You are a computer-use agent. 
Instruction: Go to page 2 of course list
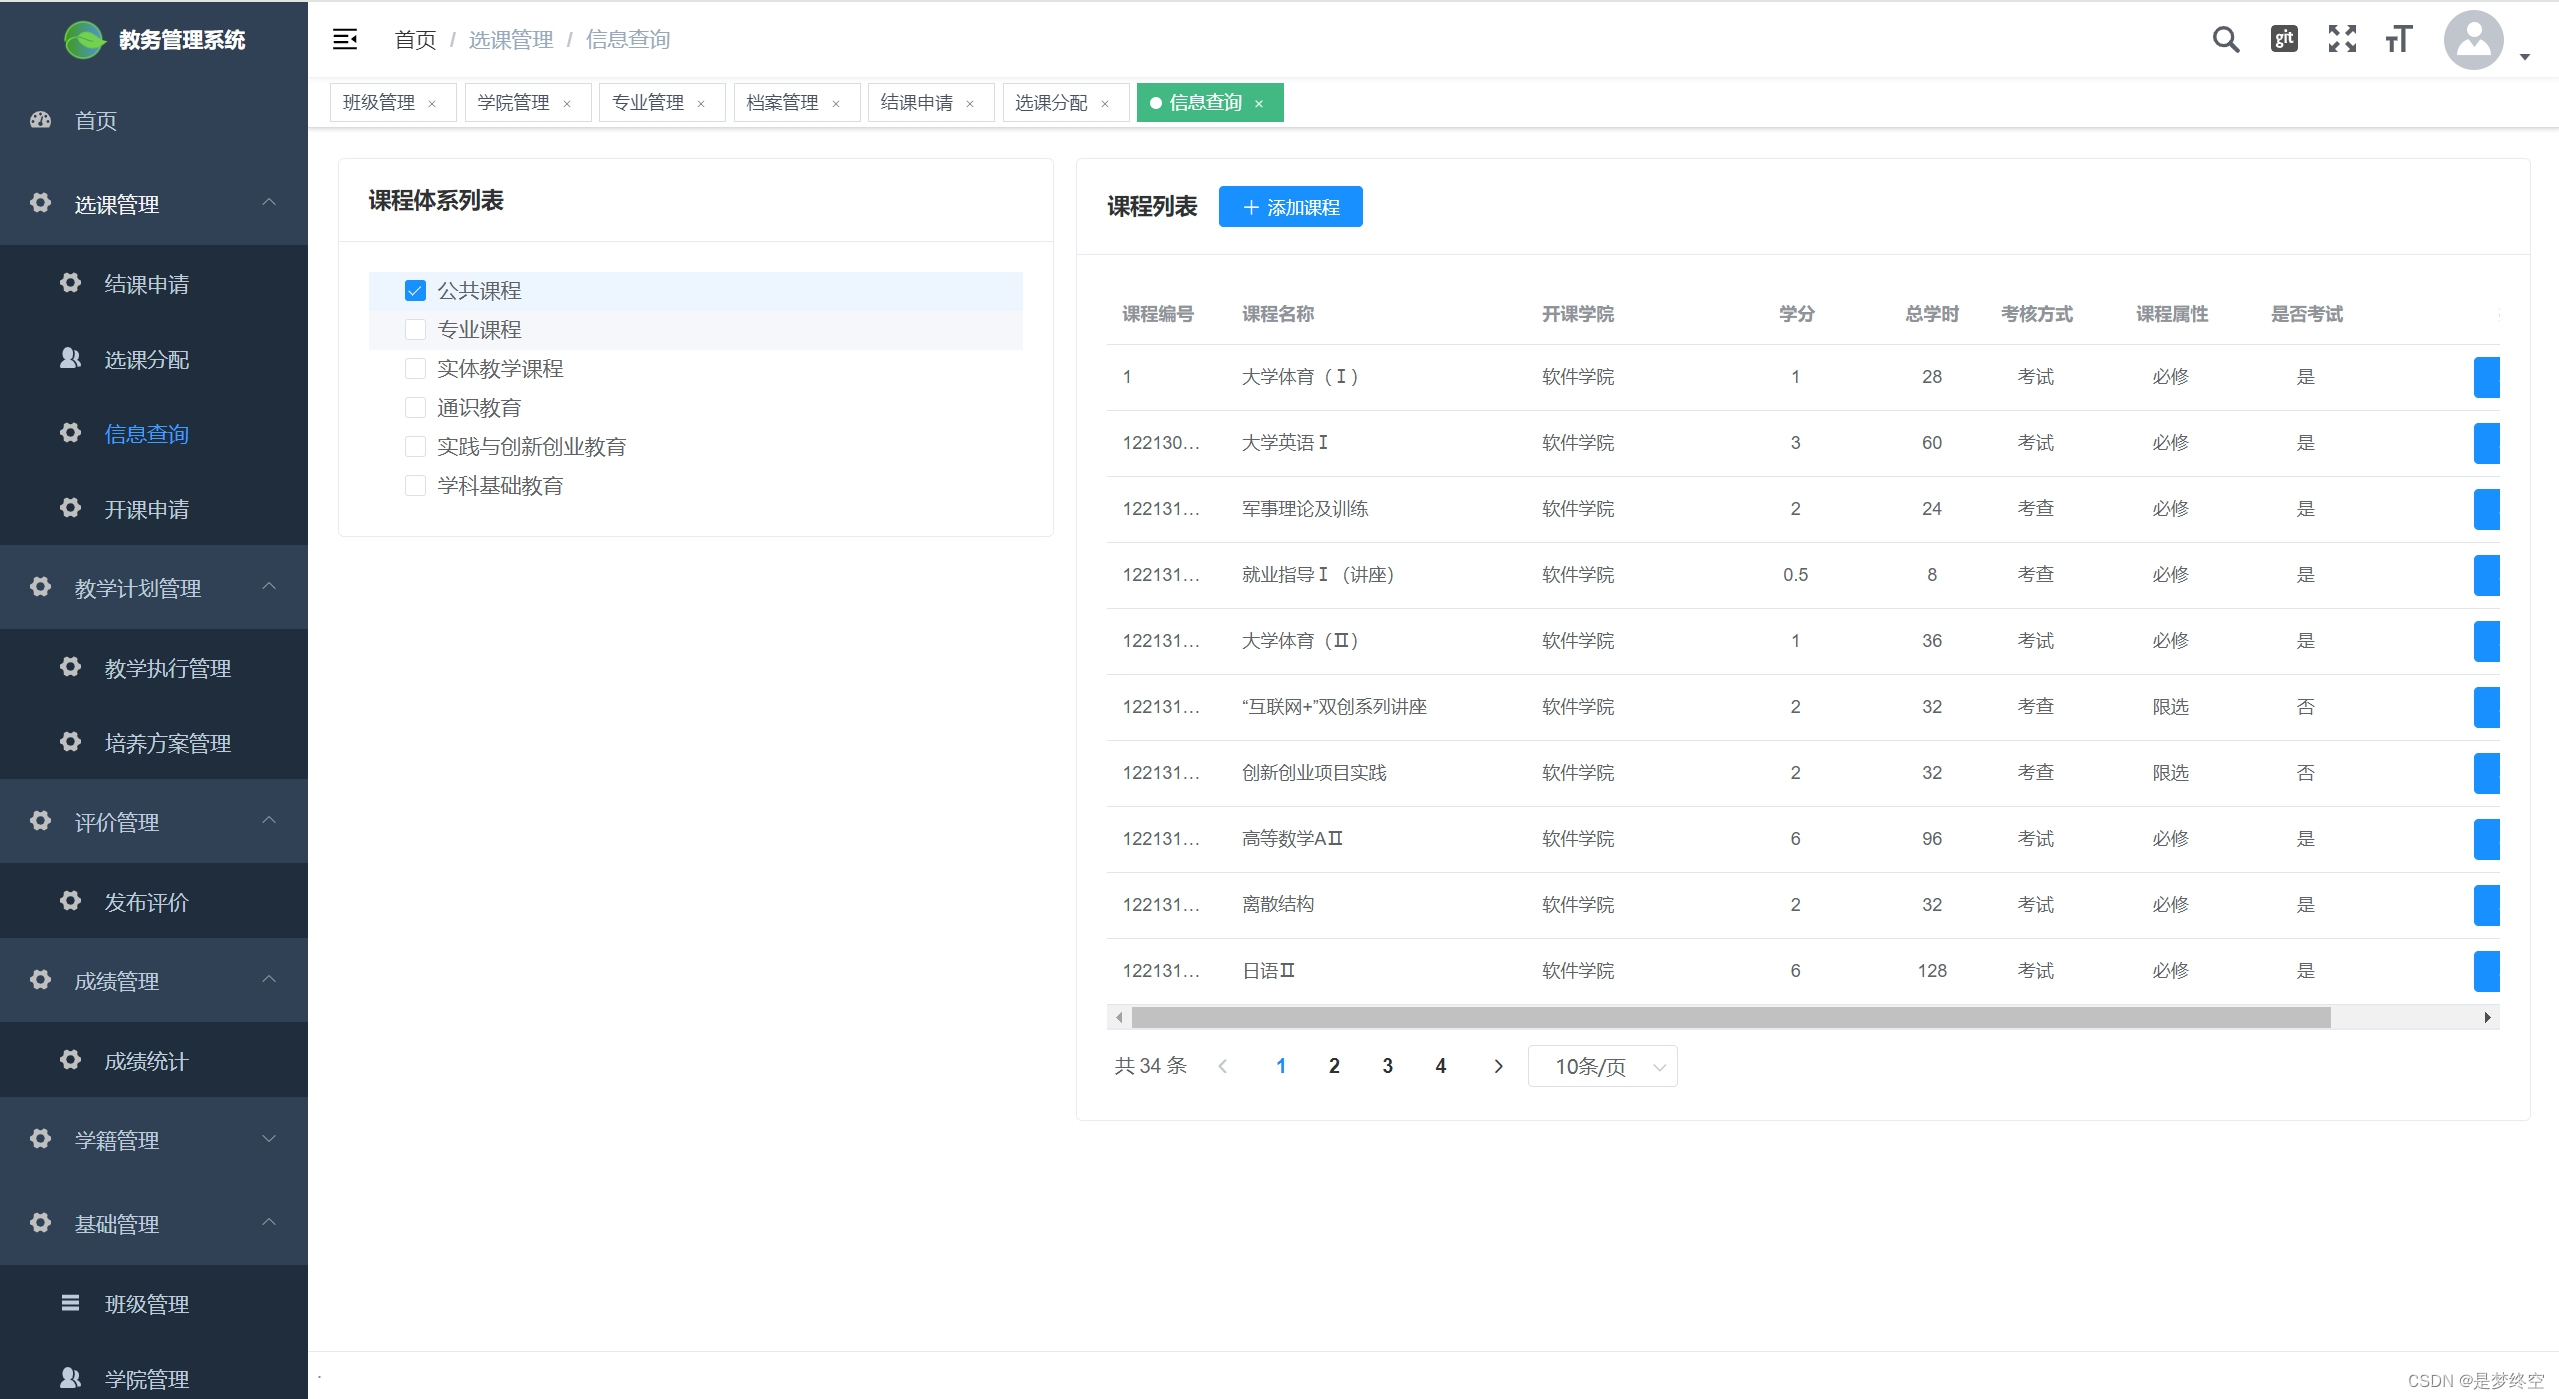point(1334,1067)
